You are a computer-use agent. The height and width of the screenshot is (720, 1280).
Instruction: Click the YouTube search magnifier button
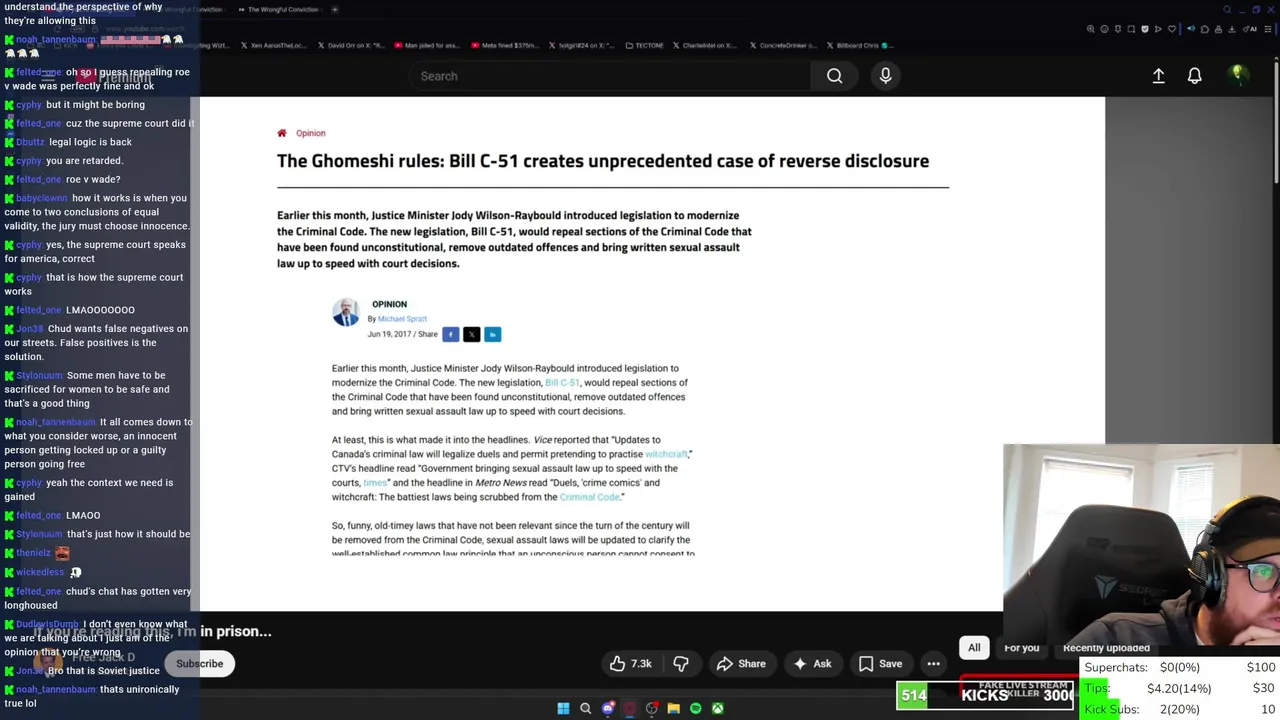click(x=834, y=76)
